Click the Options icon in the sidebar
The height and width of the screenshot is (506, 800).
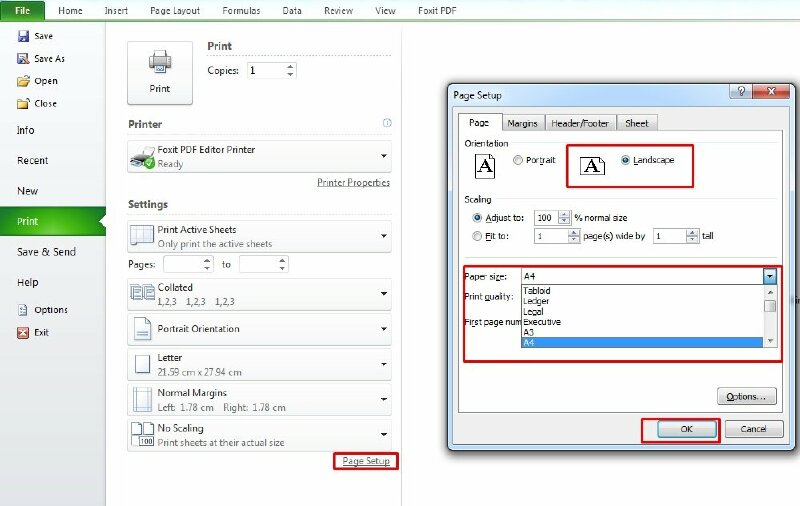23,310
